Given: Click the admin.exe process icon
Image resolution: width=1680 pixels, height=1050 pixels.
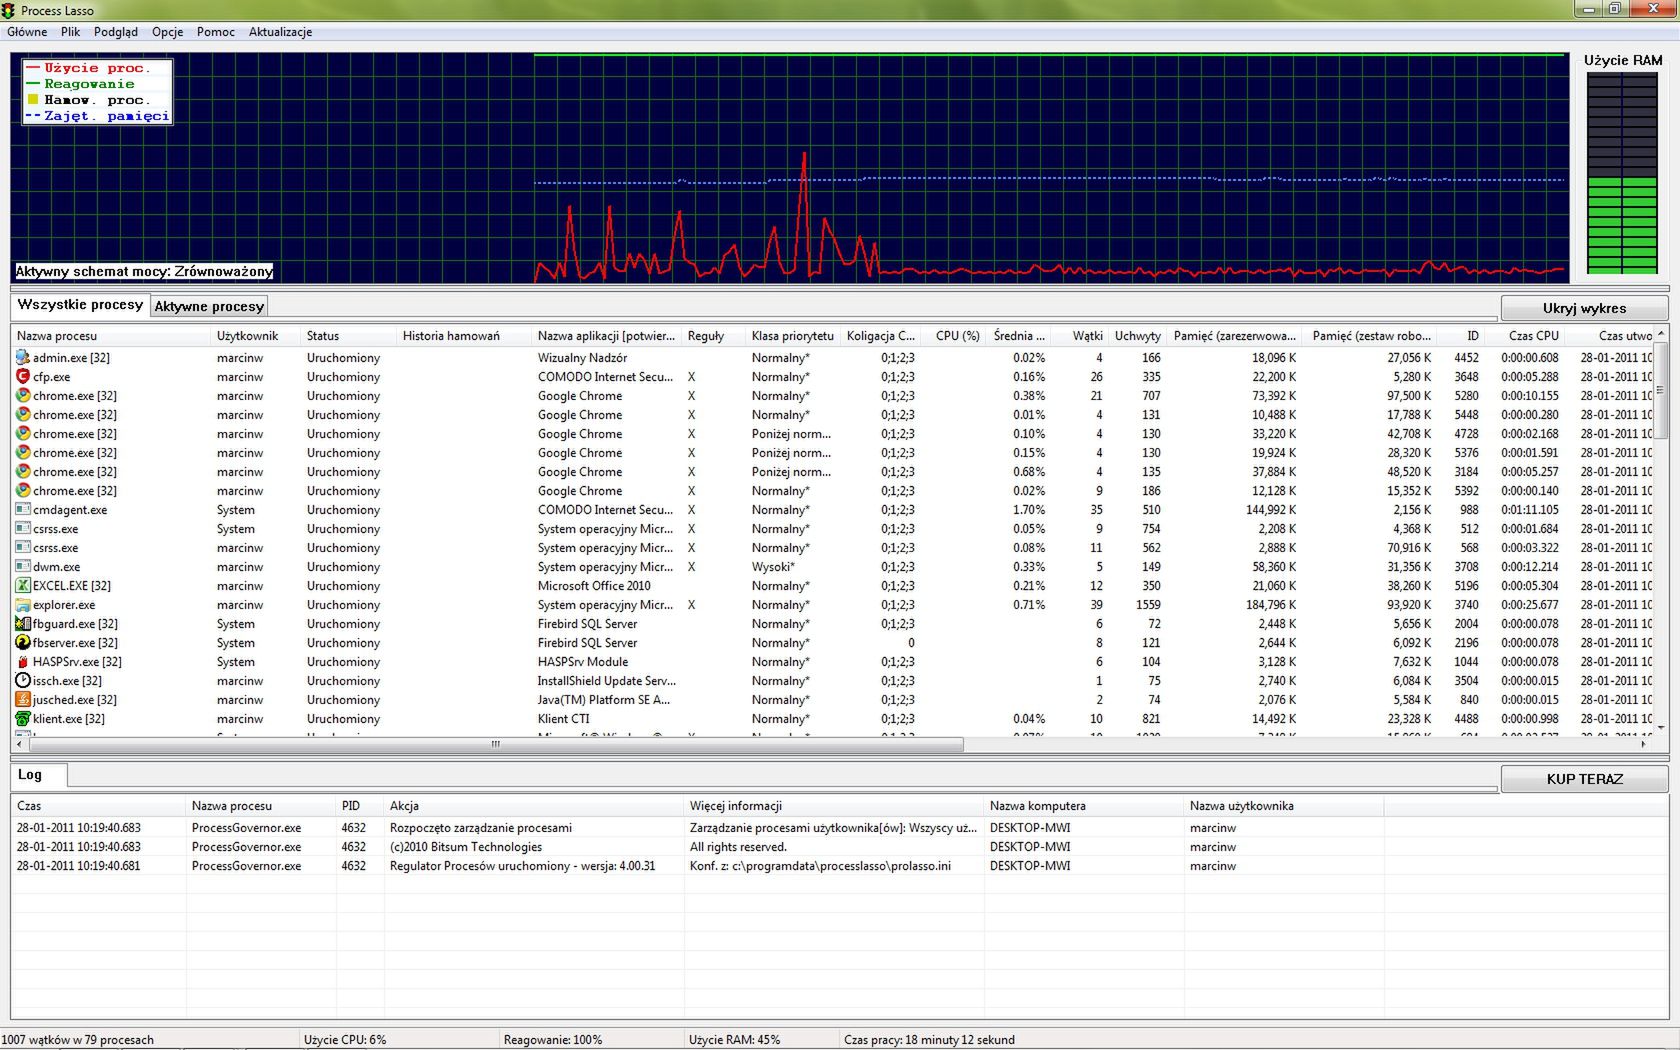Looking at the screenshot, I should (23, 357).
